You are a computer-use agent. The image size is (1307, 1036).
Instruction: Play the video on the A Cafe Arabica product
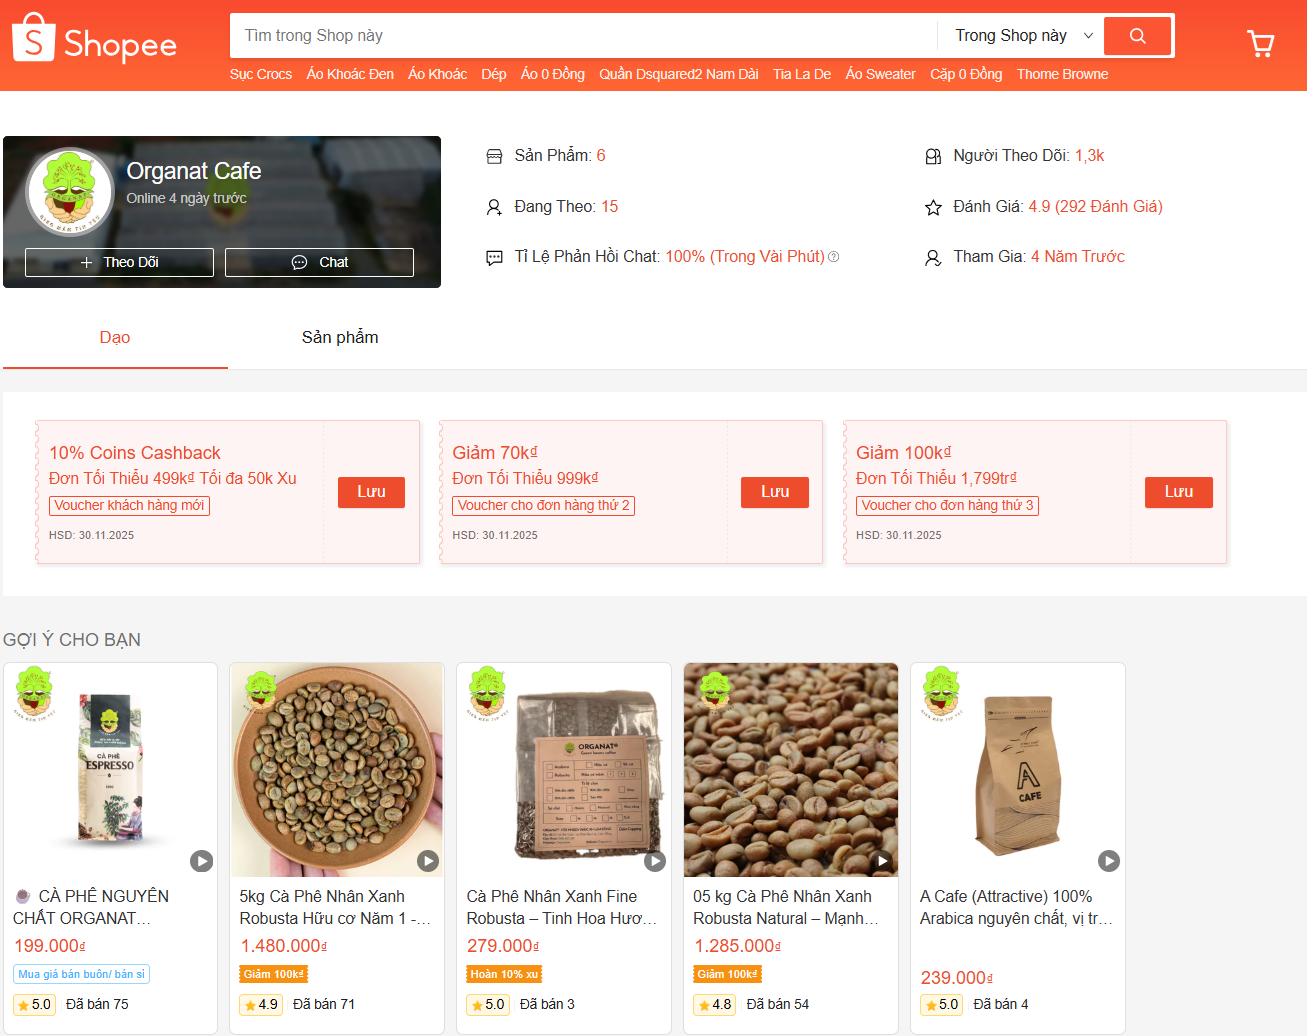click(1108, 860)
